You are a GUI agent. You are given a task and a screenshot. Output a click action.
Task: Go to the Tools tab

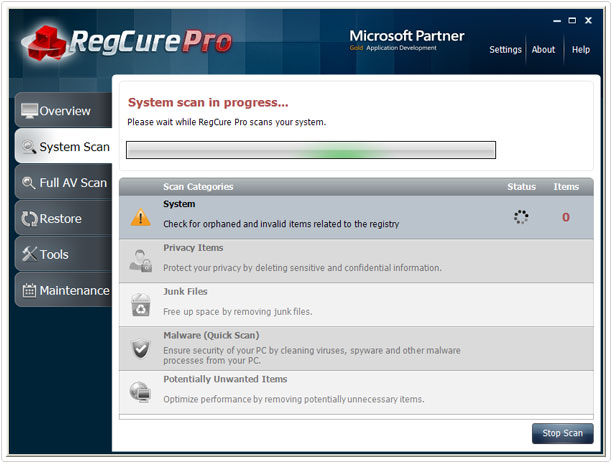(x=64, y=254)
